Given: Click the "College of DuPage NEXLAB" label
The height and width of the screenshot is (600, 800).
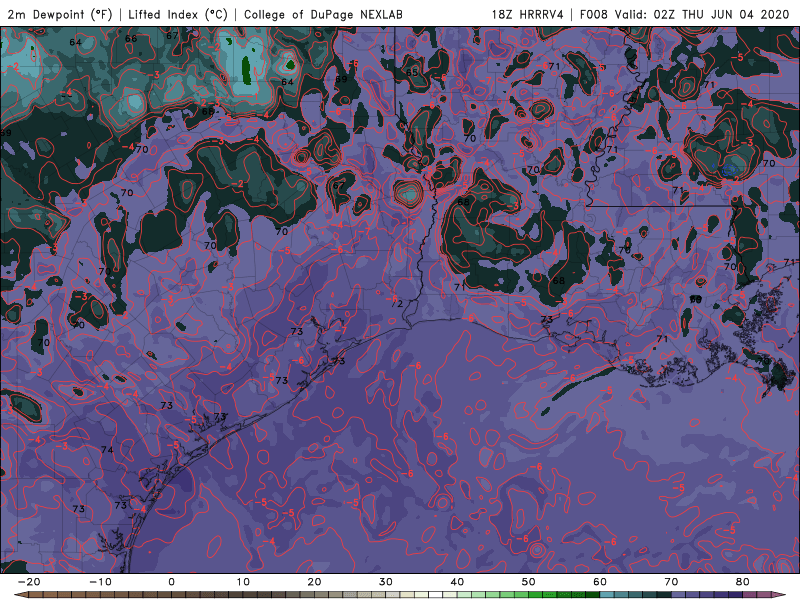Looking at the screenshot, I should pyautogui.click(x=323, y=15).
